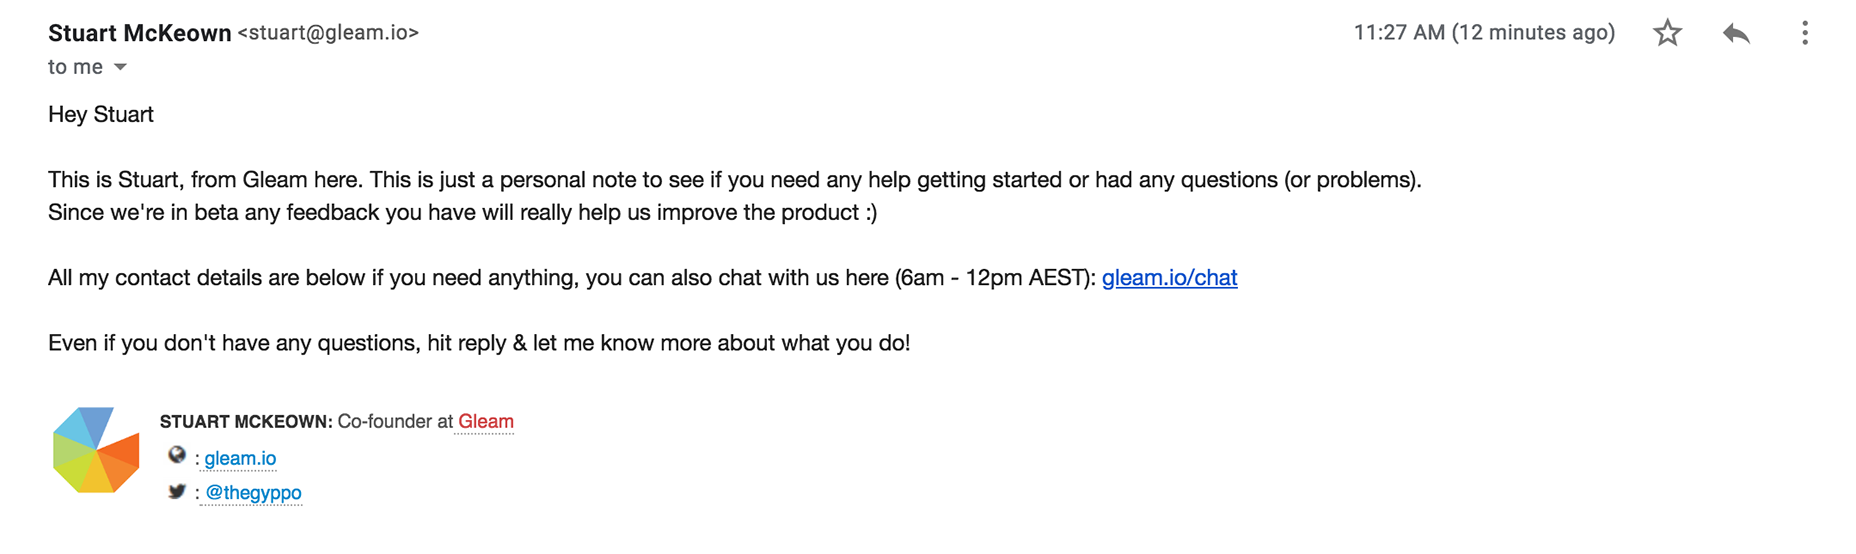This screenshot has height=554, width=1856.
Task: Click the reply arrow icon
Action: tap(1736, 33)
